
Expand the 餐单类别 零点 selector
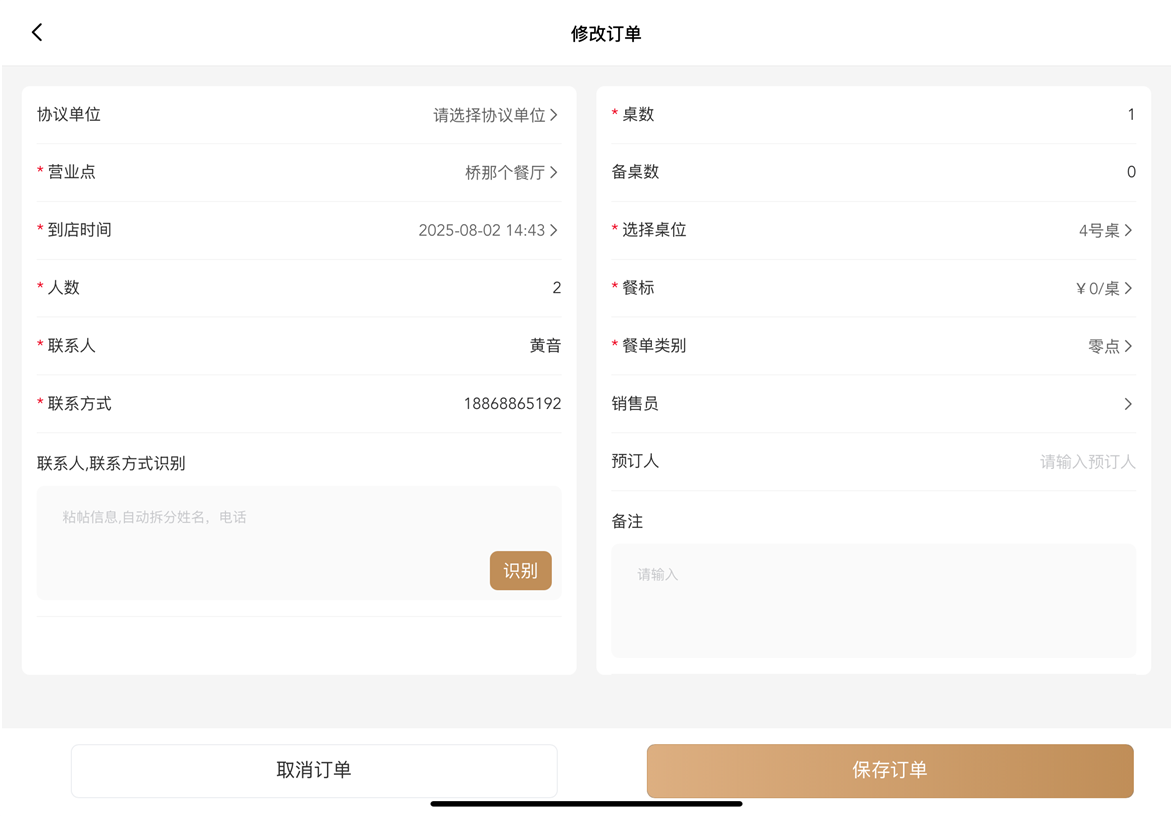pyautogui.click(x=1109, y=347)
